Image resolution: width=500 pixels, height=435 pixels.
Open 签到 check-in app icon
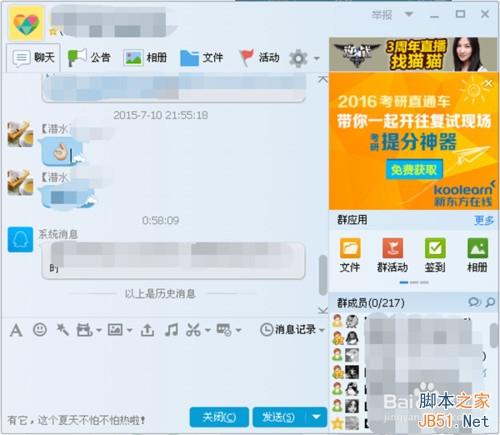[x=435, y=255]
